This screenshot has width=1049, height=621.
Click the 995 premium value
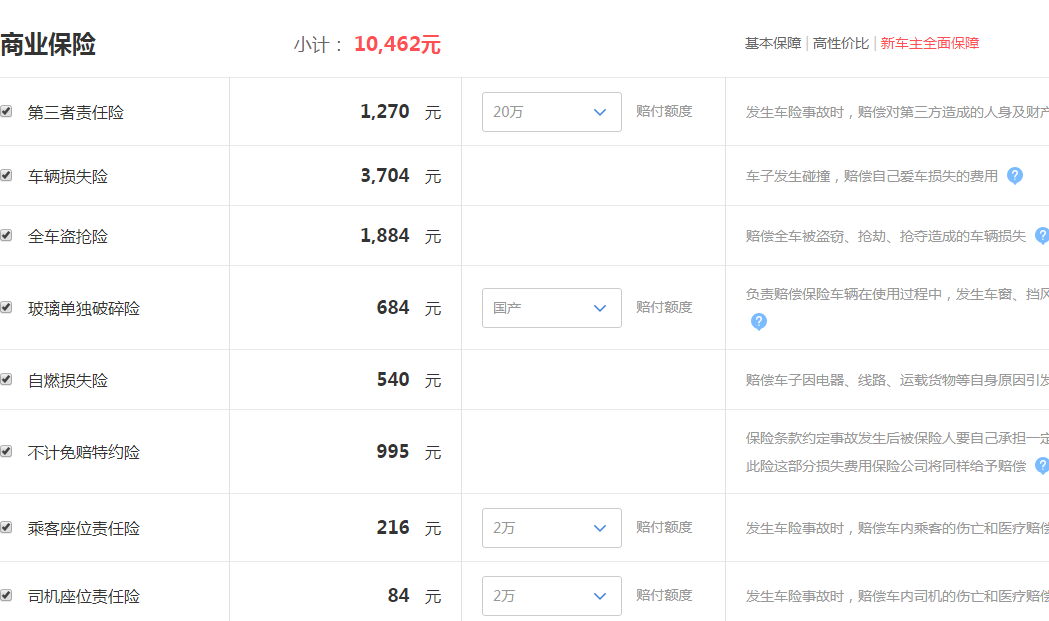(393, 452)
